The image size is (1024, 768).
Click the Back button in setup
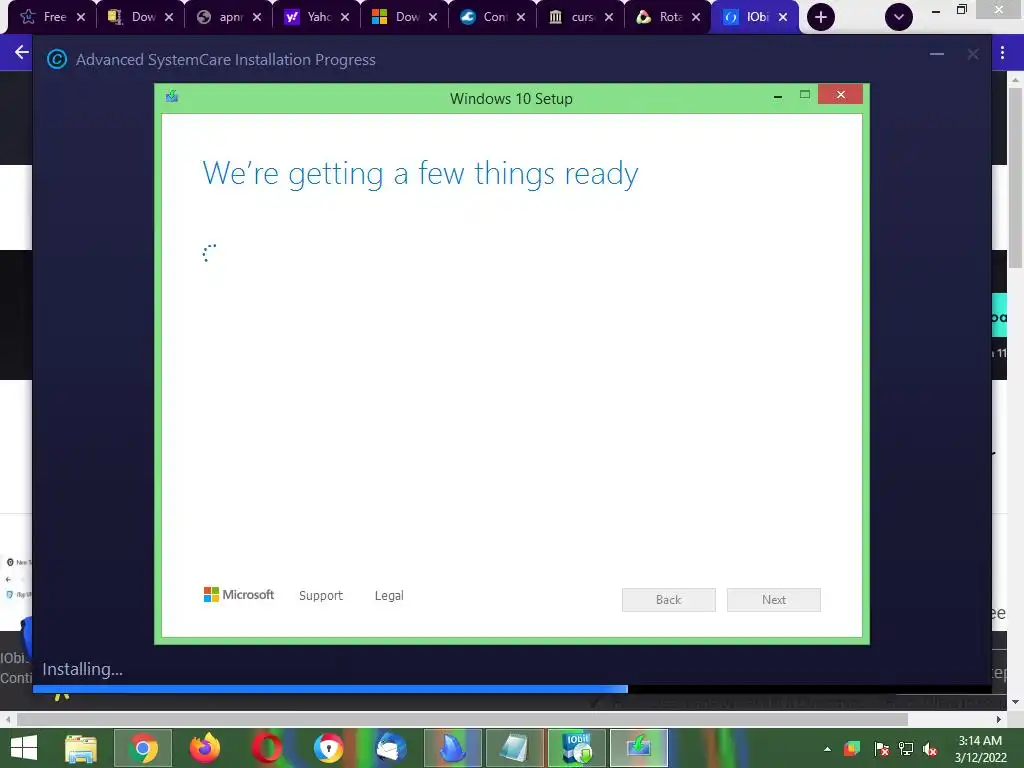click(669, 600)
